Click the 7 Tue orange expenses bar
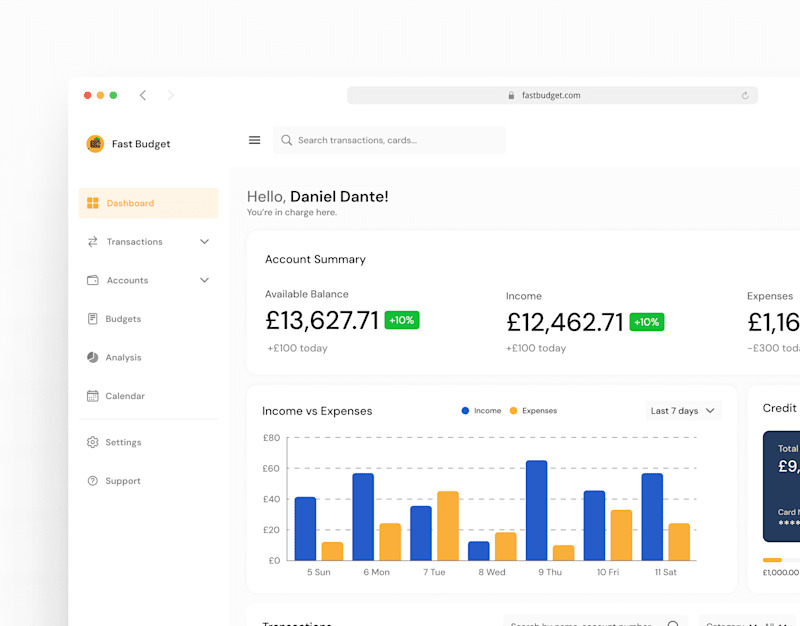Image resolution: width=800 pixels, height=626 pixels. [x=448, y=526]
